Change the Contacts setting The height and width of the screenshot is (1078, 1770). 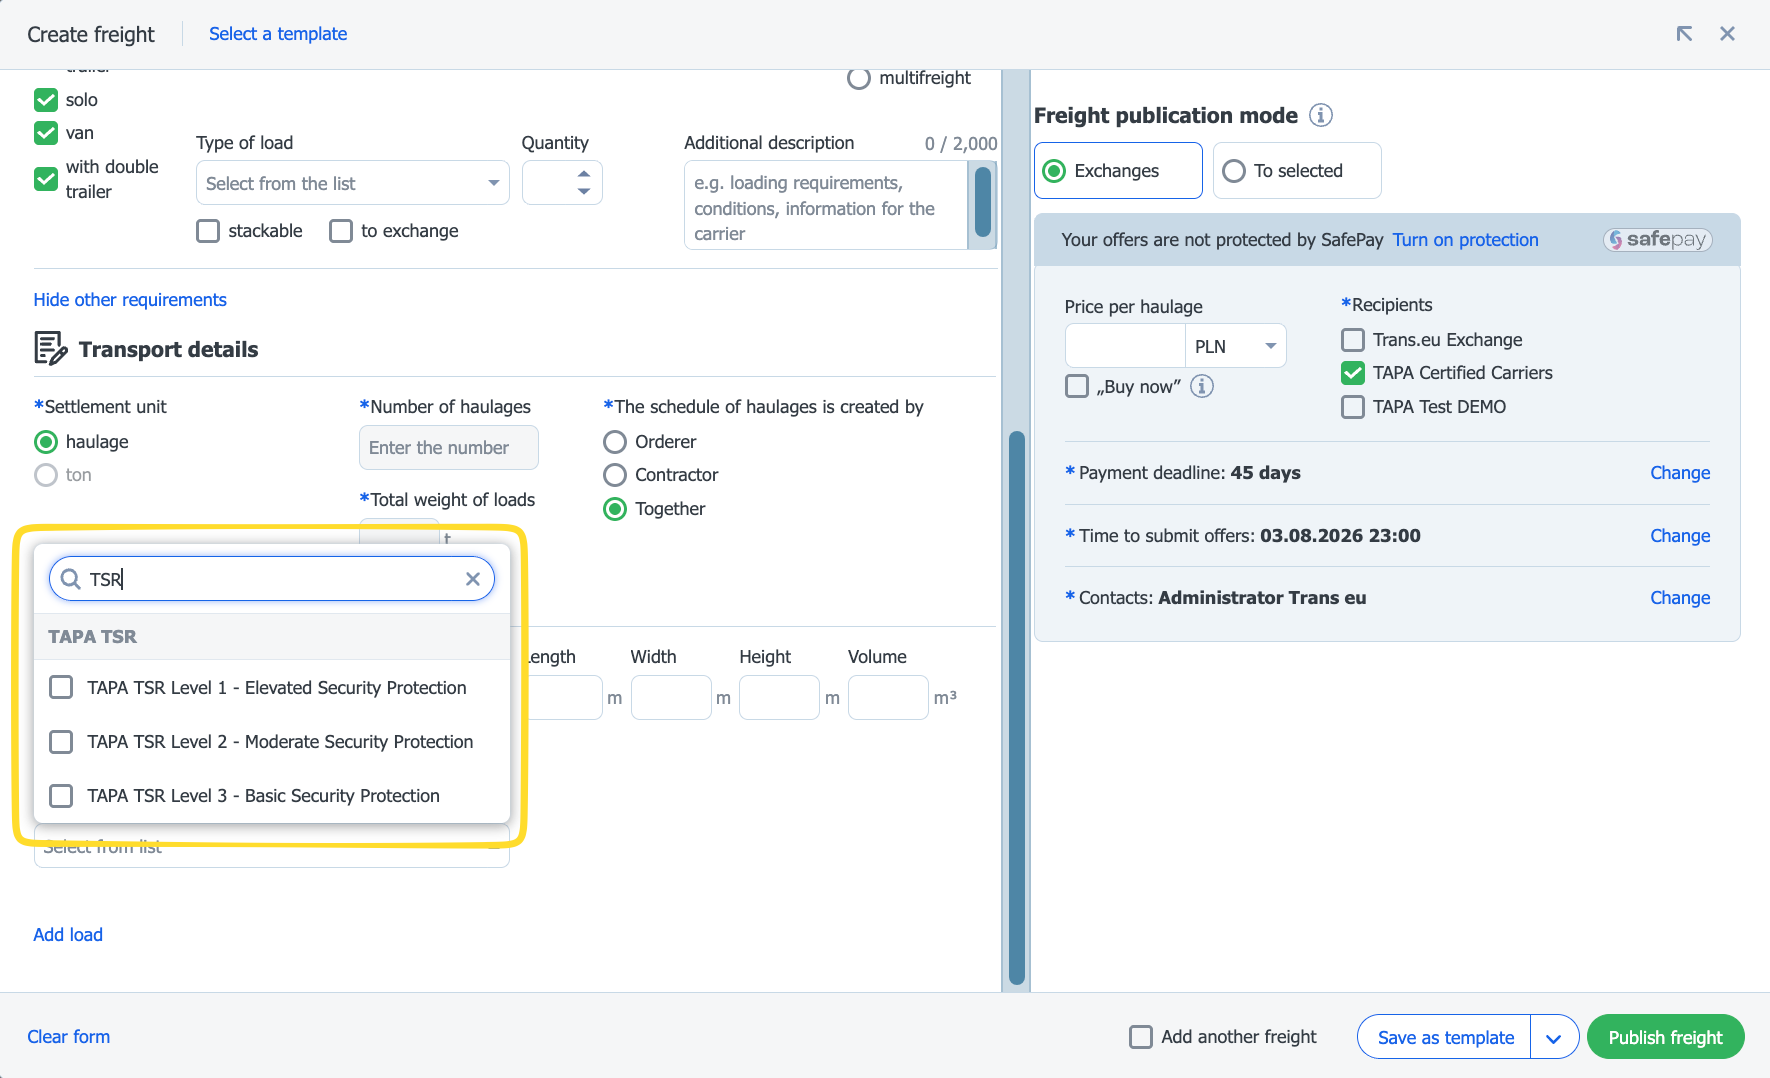(1680, 598)
